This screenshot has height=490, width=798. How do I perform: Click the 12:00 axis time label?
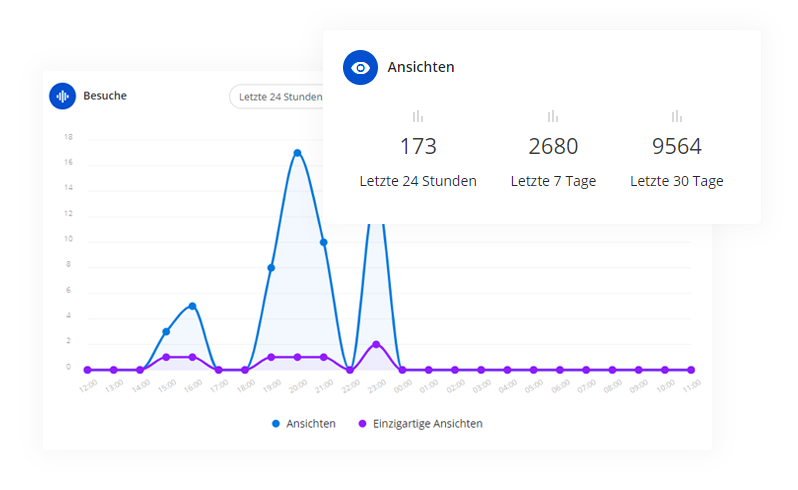pos(88,385)
